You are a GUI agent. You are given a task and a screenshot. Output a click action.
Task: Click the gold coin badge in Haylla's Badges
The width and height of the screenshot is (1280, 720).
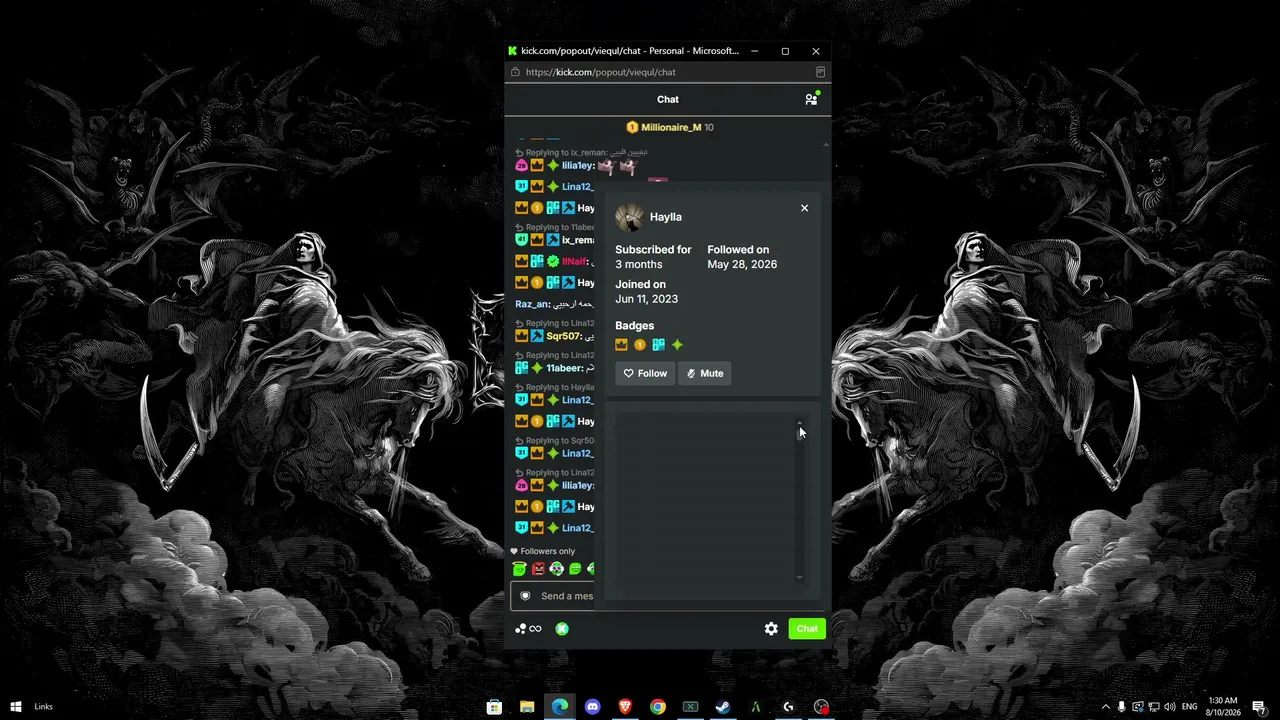640,345
